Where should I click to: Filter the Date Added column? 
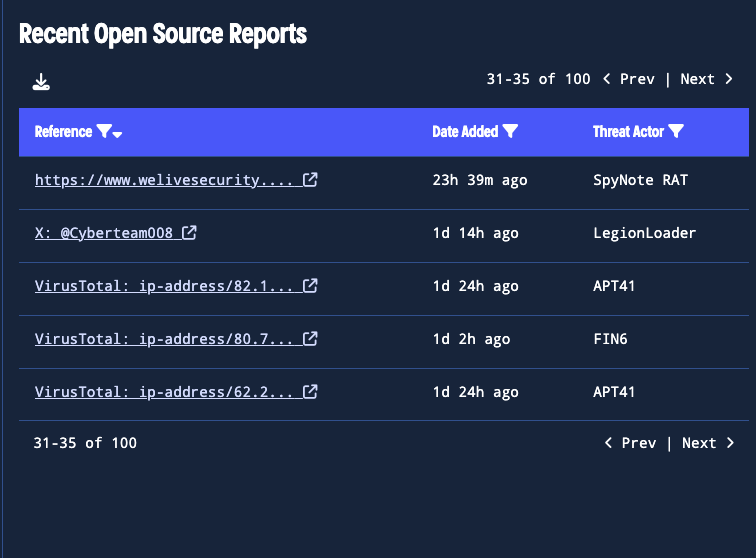(x=510, y=131)
